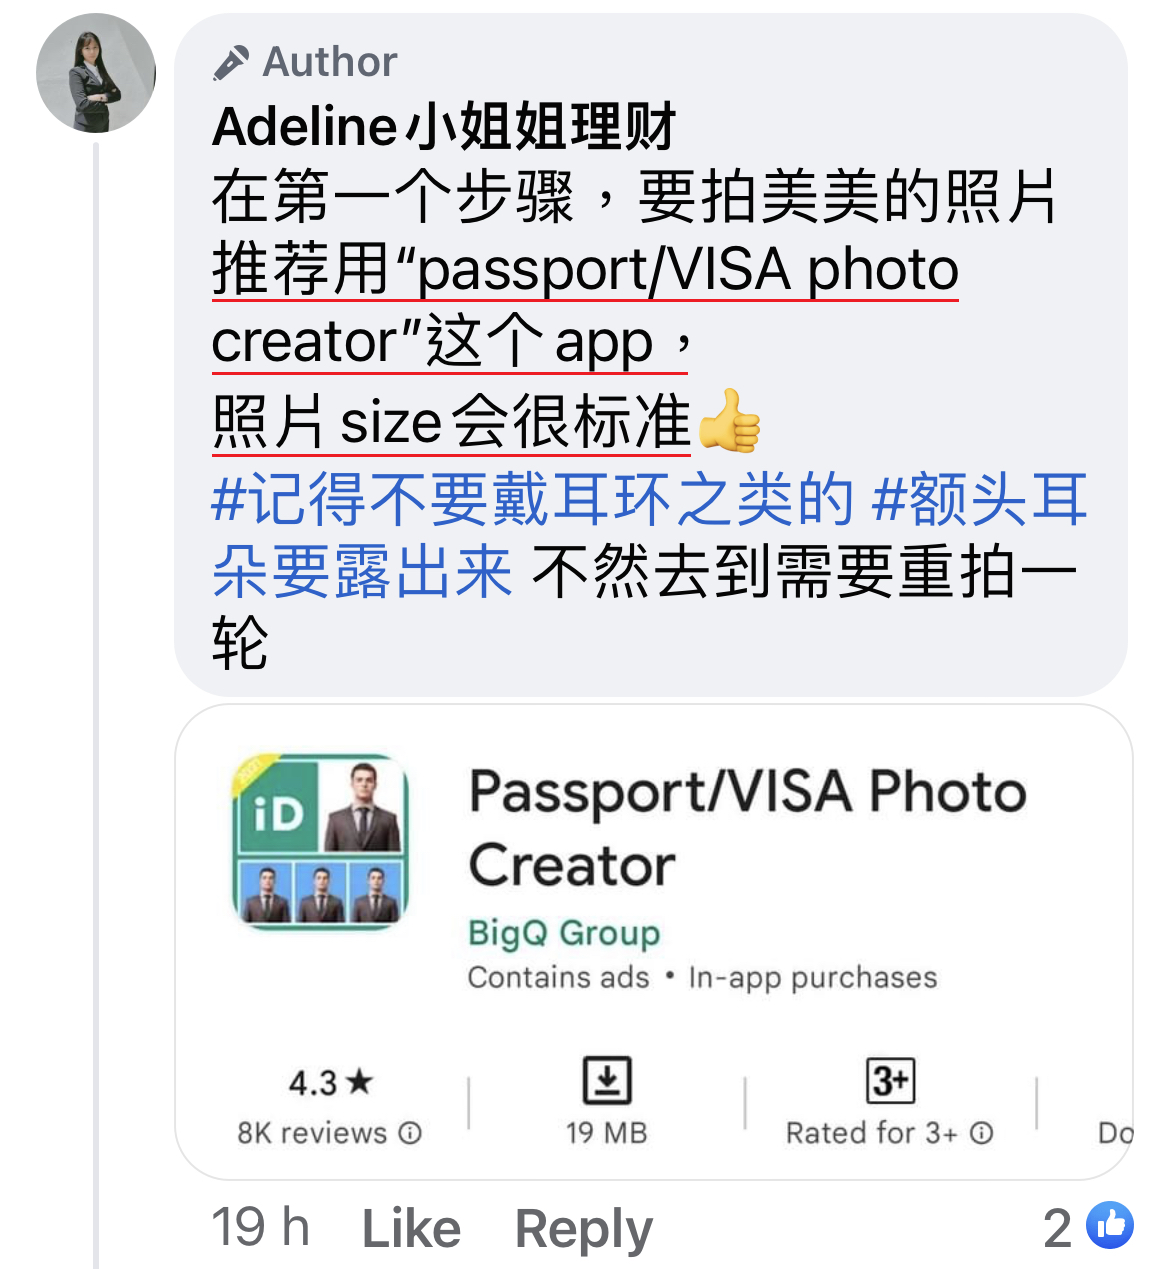Image resolution: width=1170 pixels, height=1269 pixels.
Task: Open BigQ Group developer link
Action: pos(564,932)
